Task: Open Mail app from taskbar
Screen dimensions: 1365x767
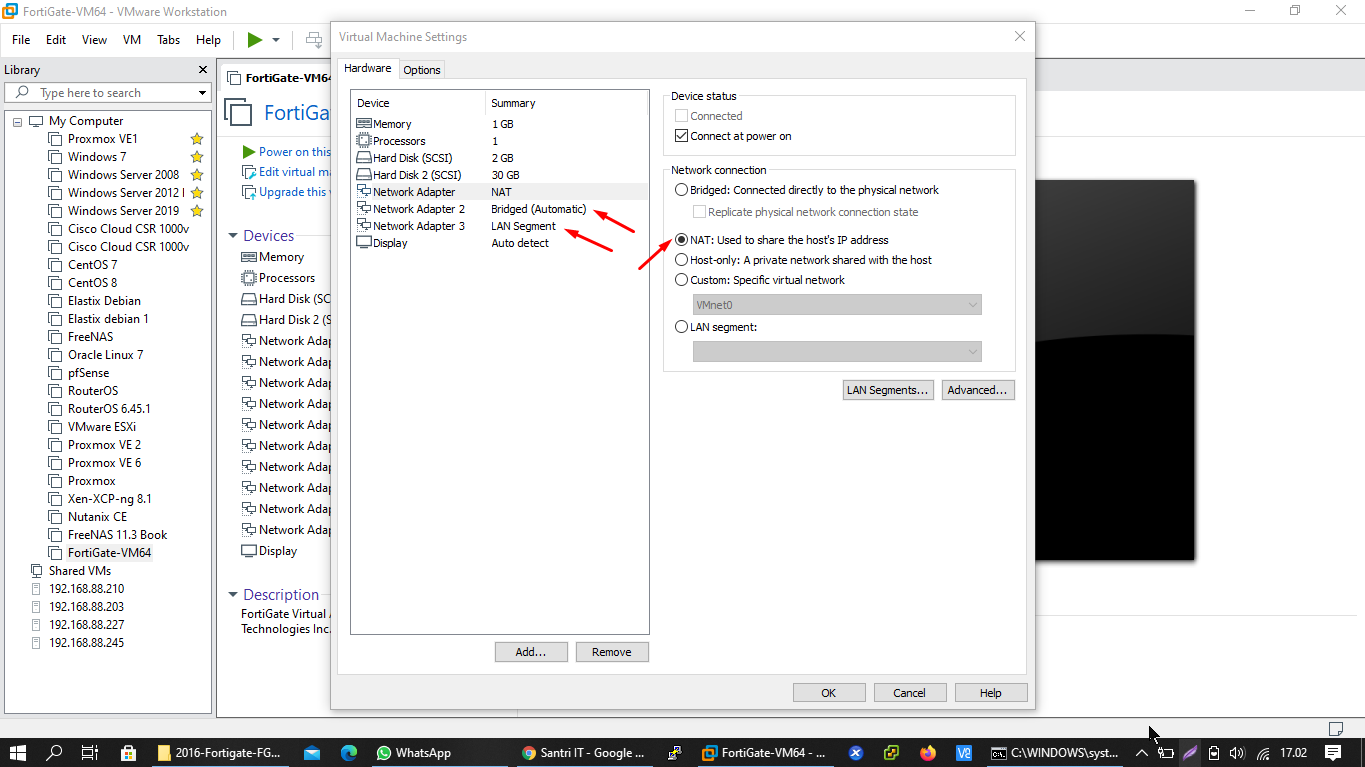Action: [x=312, y=753]
